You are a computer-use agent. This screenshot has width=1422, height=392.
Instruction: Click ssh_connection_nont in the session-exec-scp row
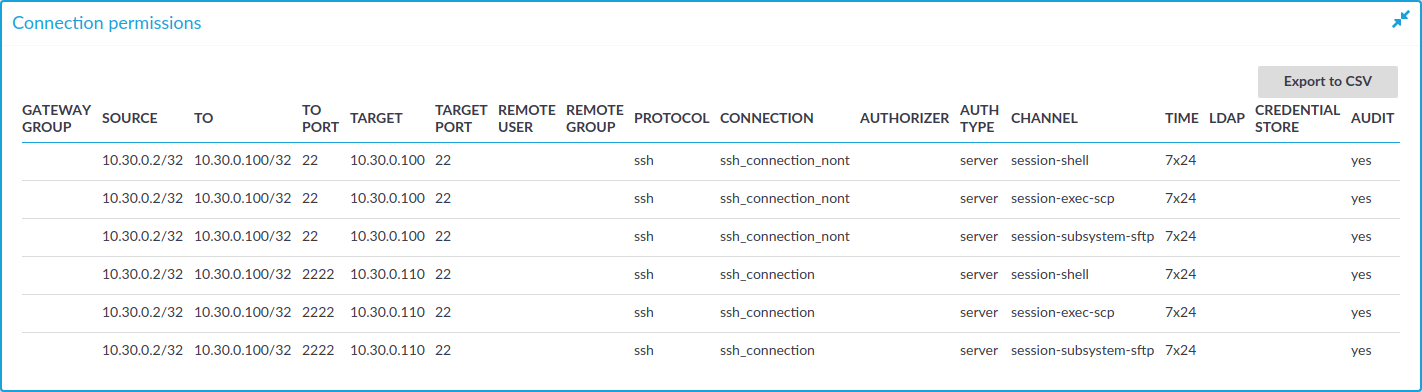click(x=785, y=198)
